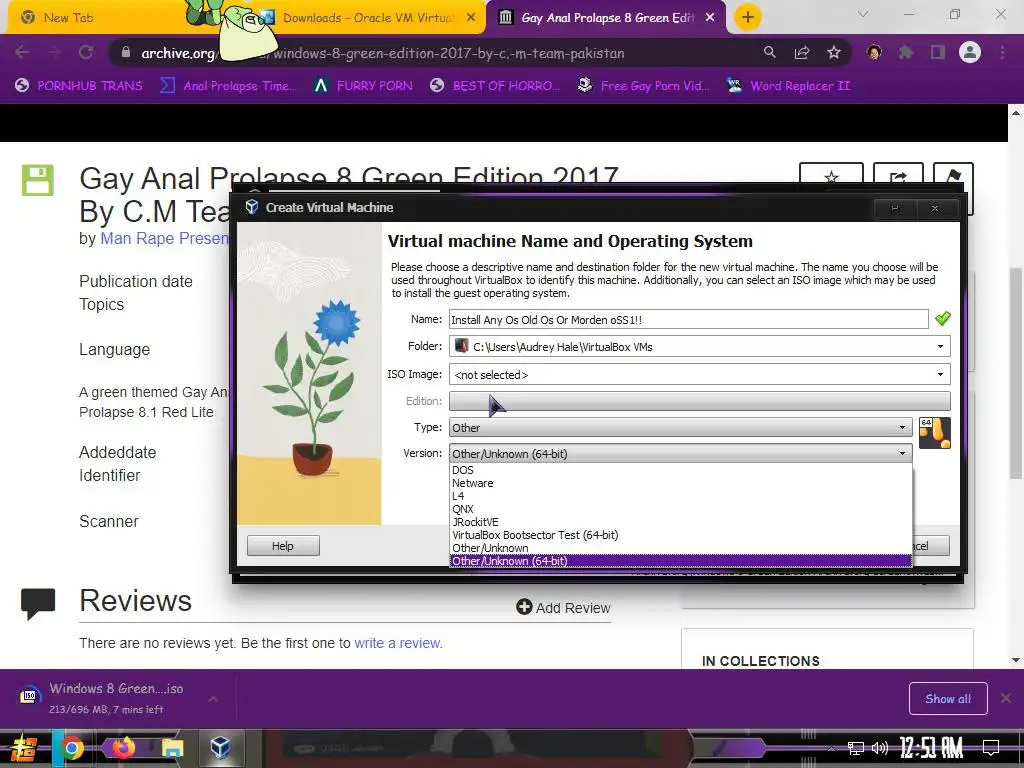
Task: Click the IN COLLECTIONS heading
Action: 761,661
